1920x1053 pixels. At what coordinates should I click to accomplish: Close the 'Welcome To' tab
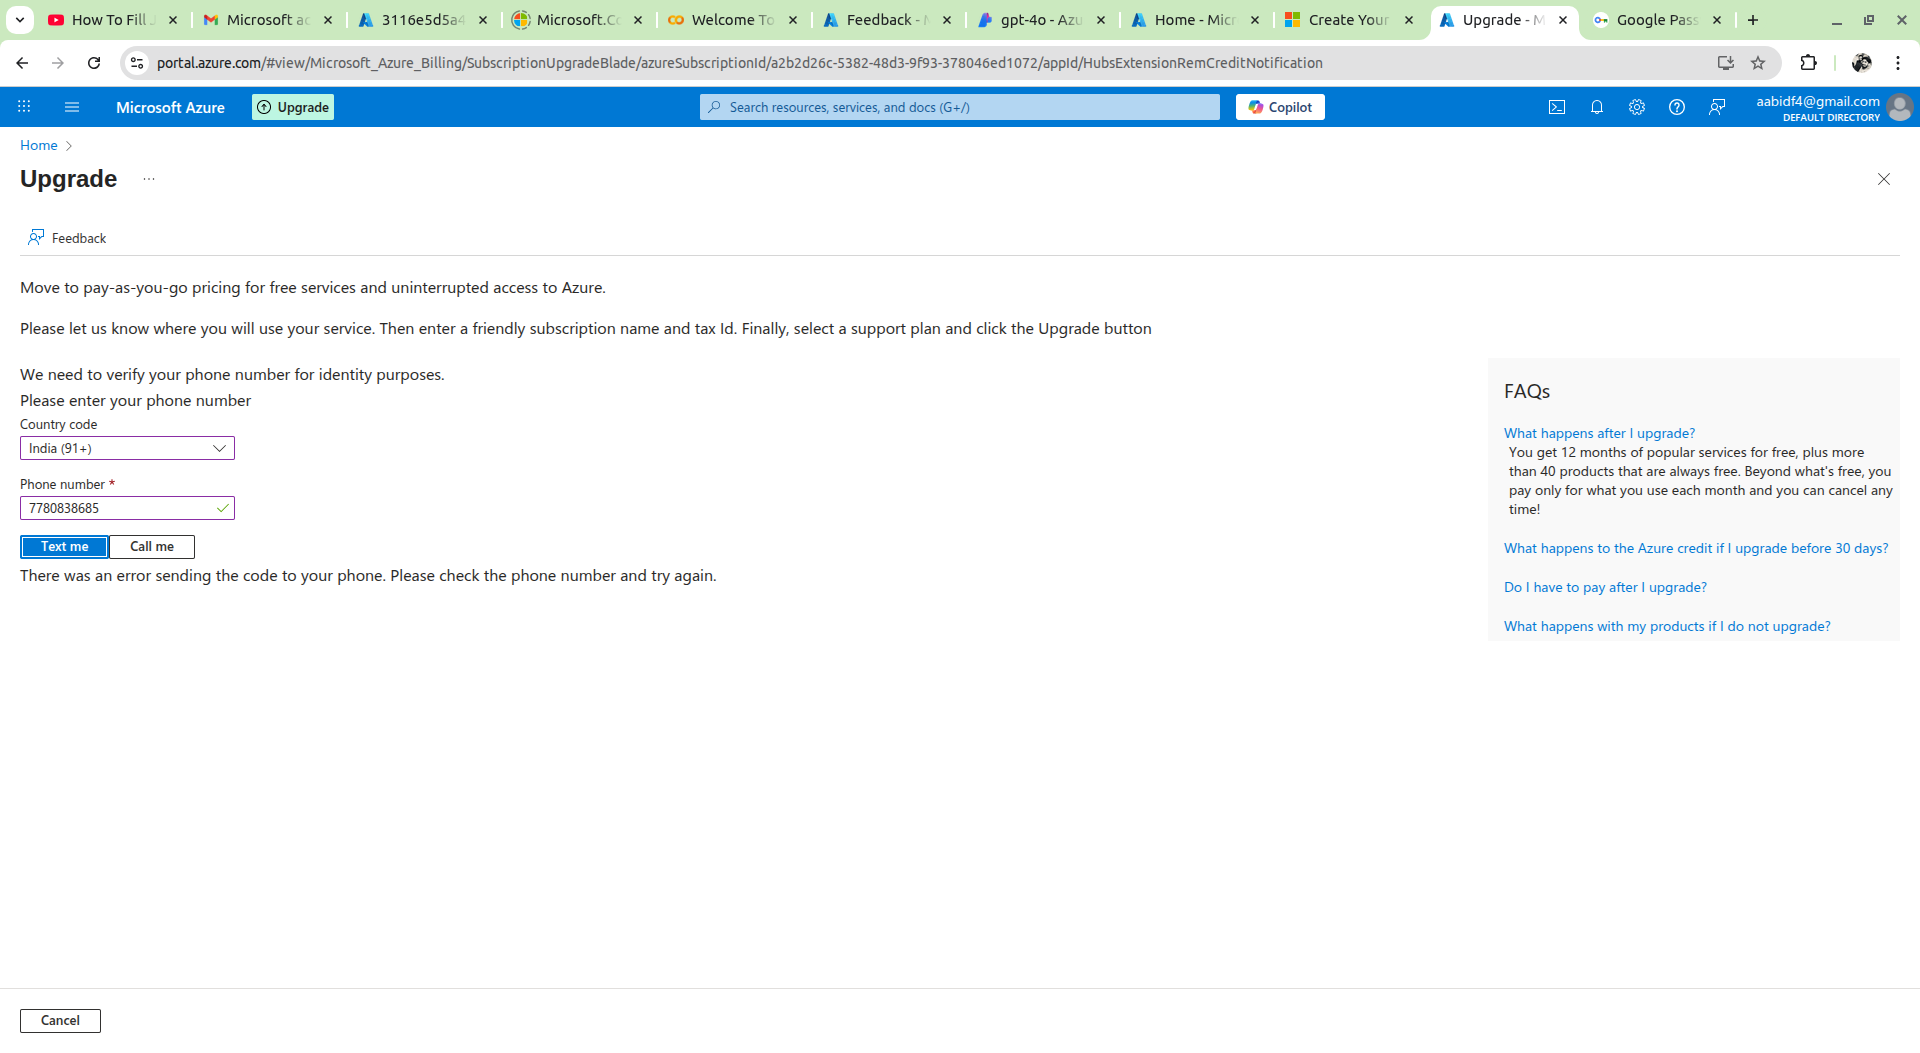click(793, 20)
